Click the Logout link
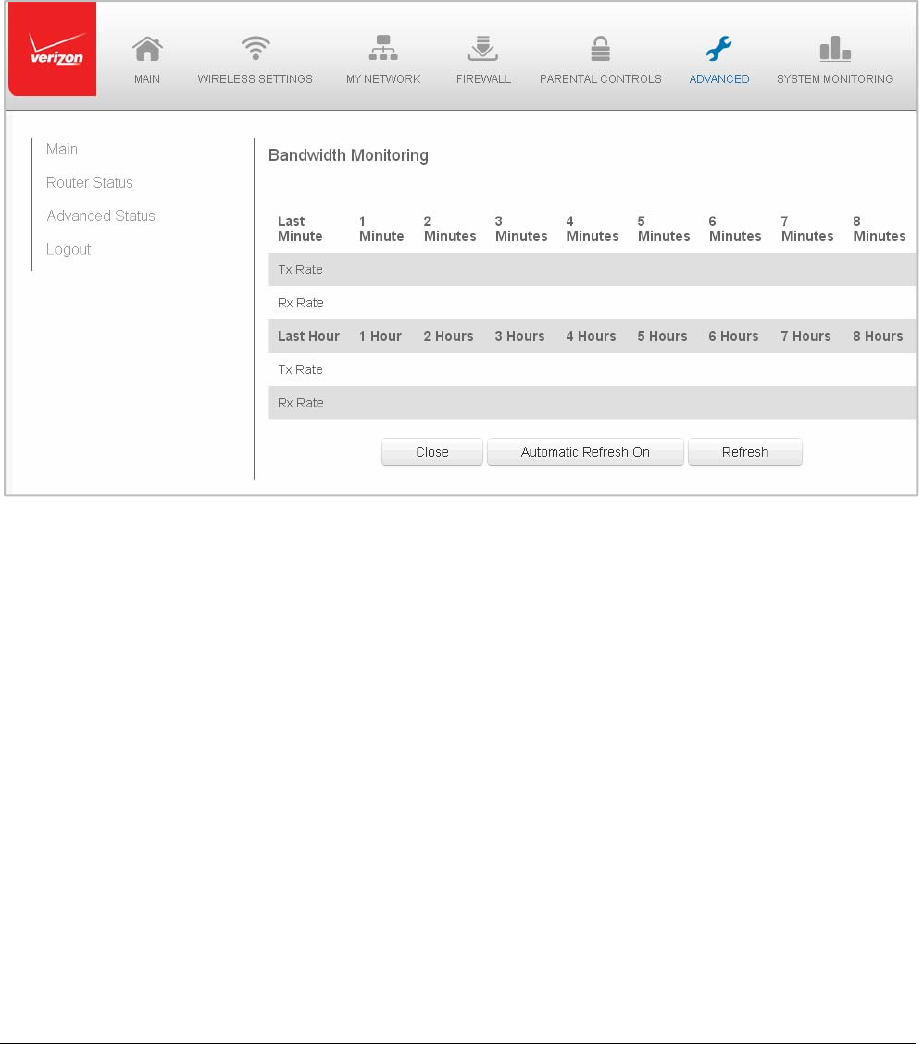This screenshot has width=919, height=1044. pyautogui.click(x=69, y=250)
